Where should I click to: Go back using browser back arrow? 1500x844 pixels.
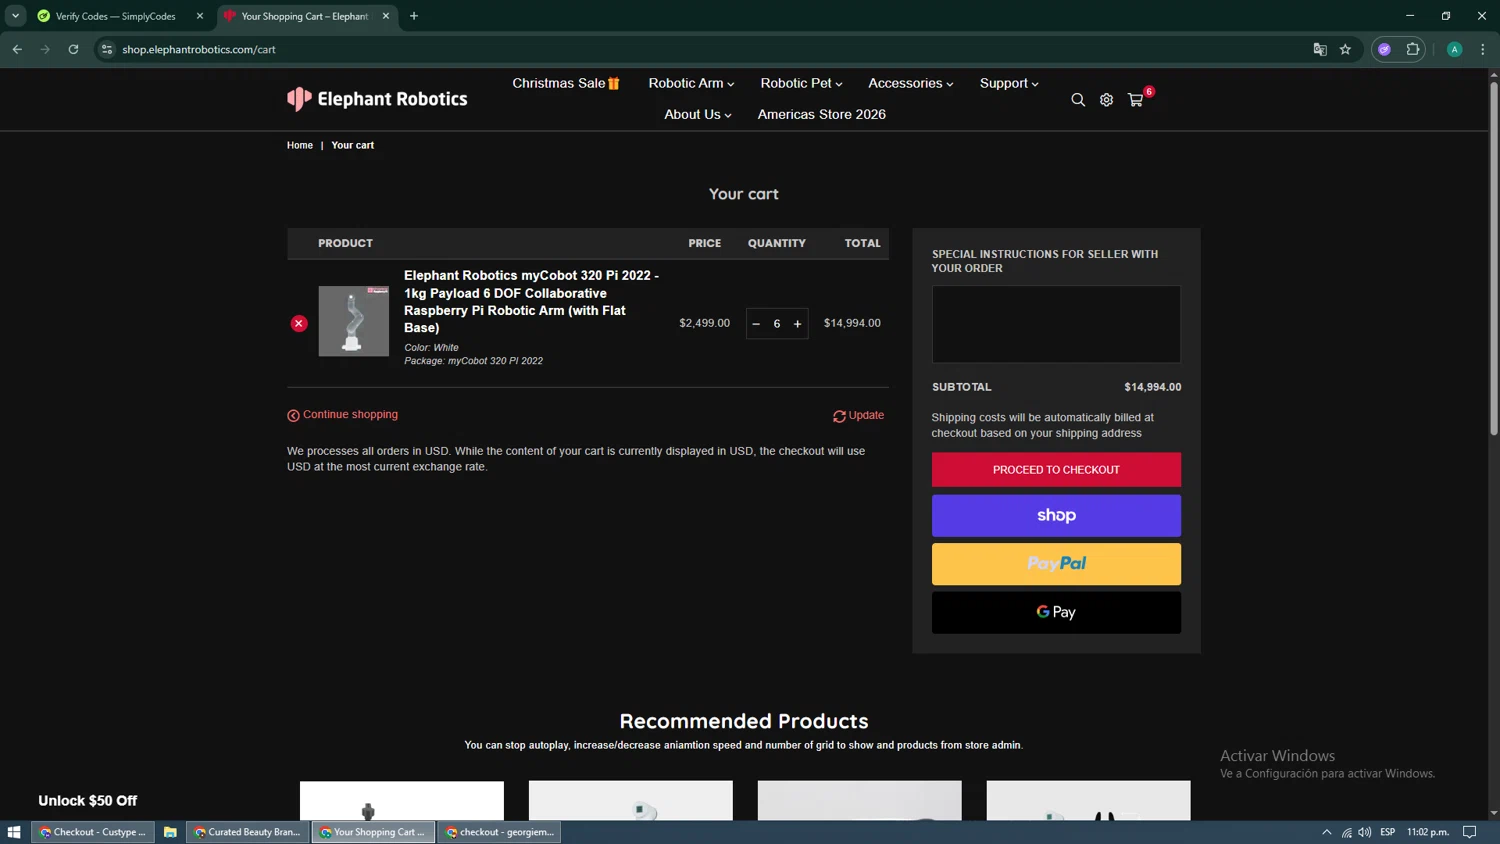(x=17, y=49)
